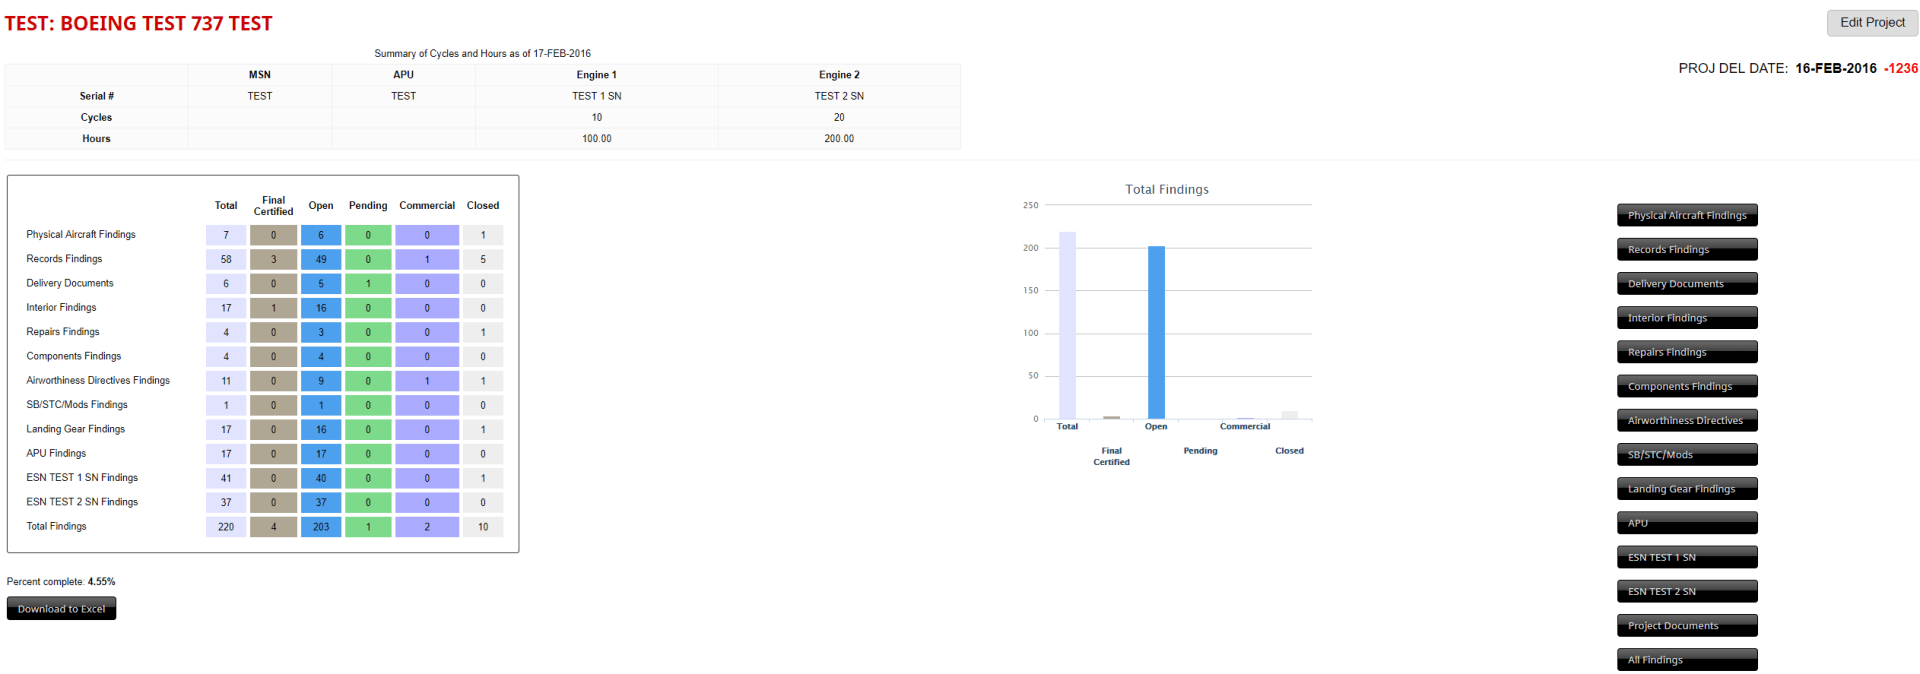Open SB/STC/Mods button on right
1920x674 pixels.
[1687, 454]
